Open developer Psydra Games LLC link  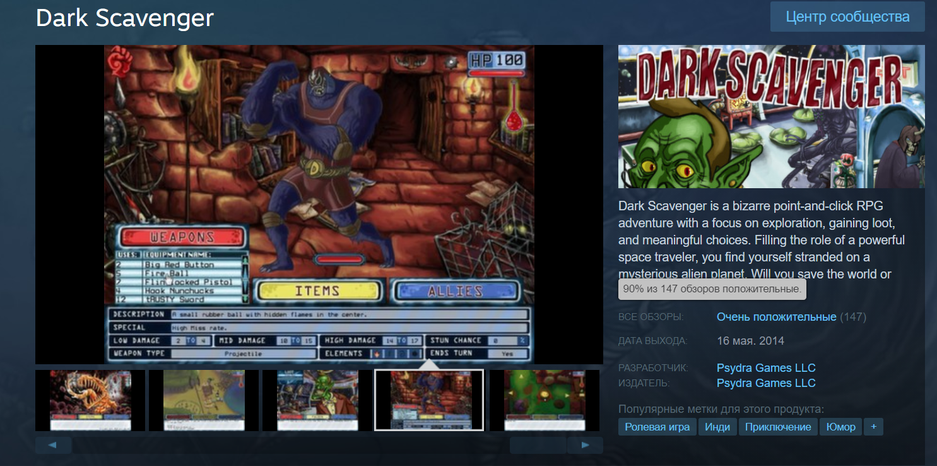(766, 368)
